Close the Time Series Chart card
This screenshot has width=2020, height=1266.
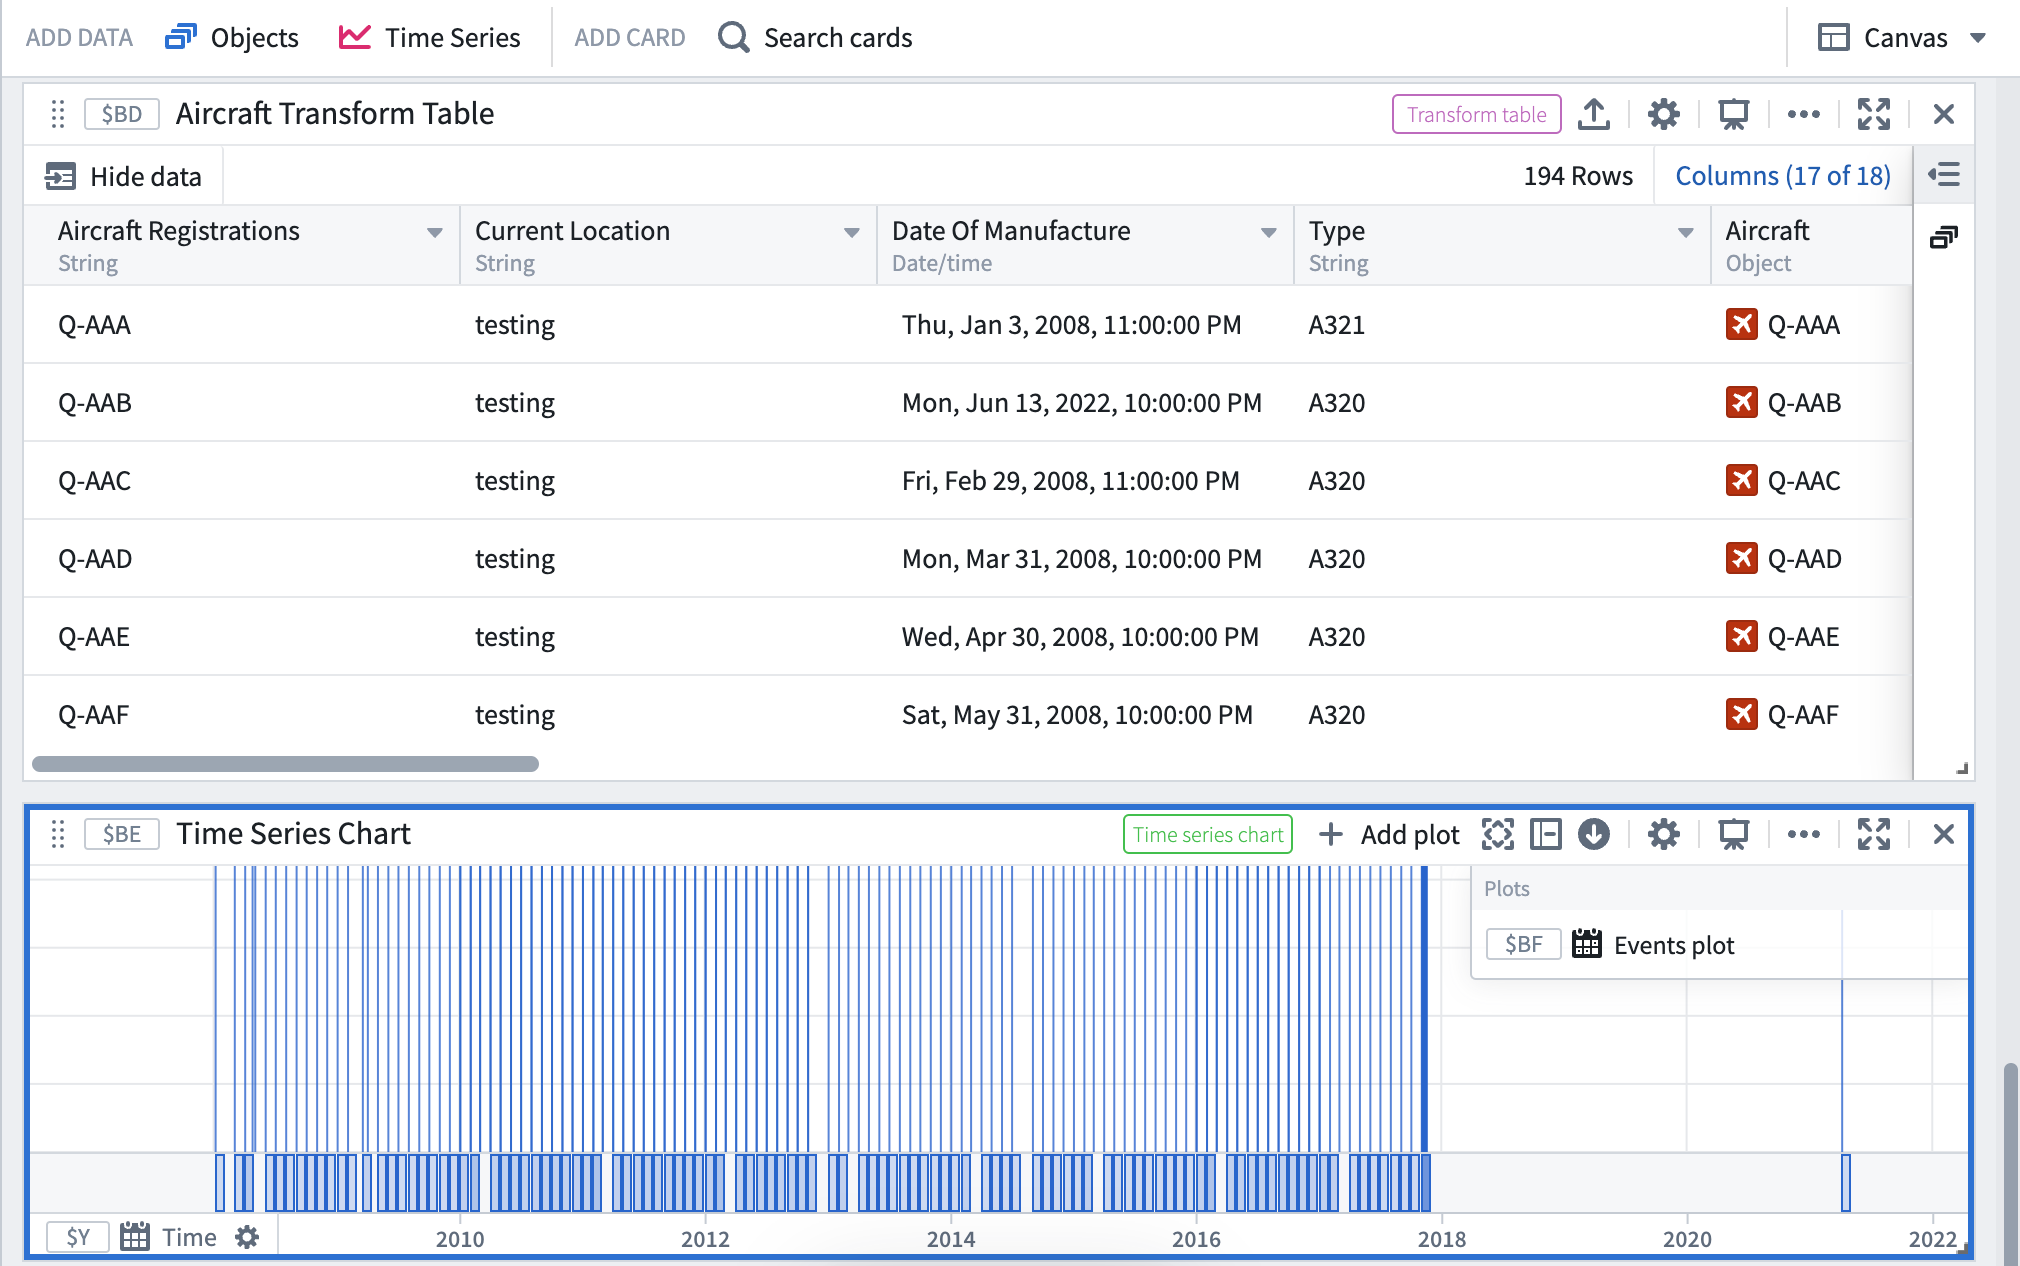tap(1944, 834)
